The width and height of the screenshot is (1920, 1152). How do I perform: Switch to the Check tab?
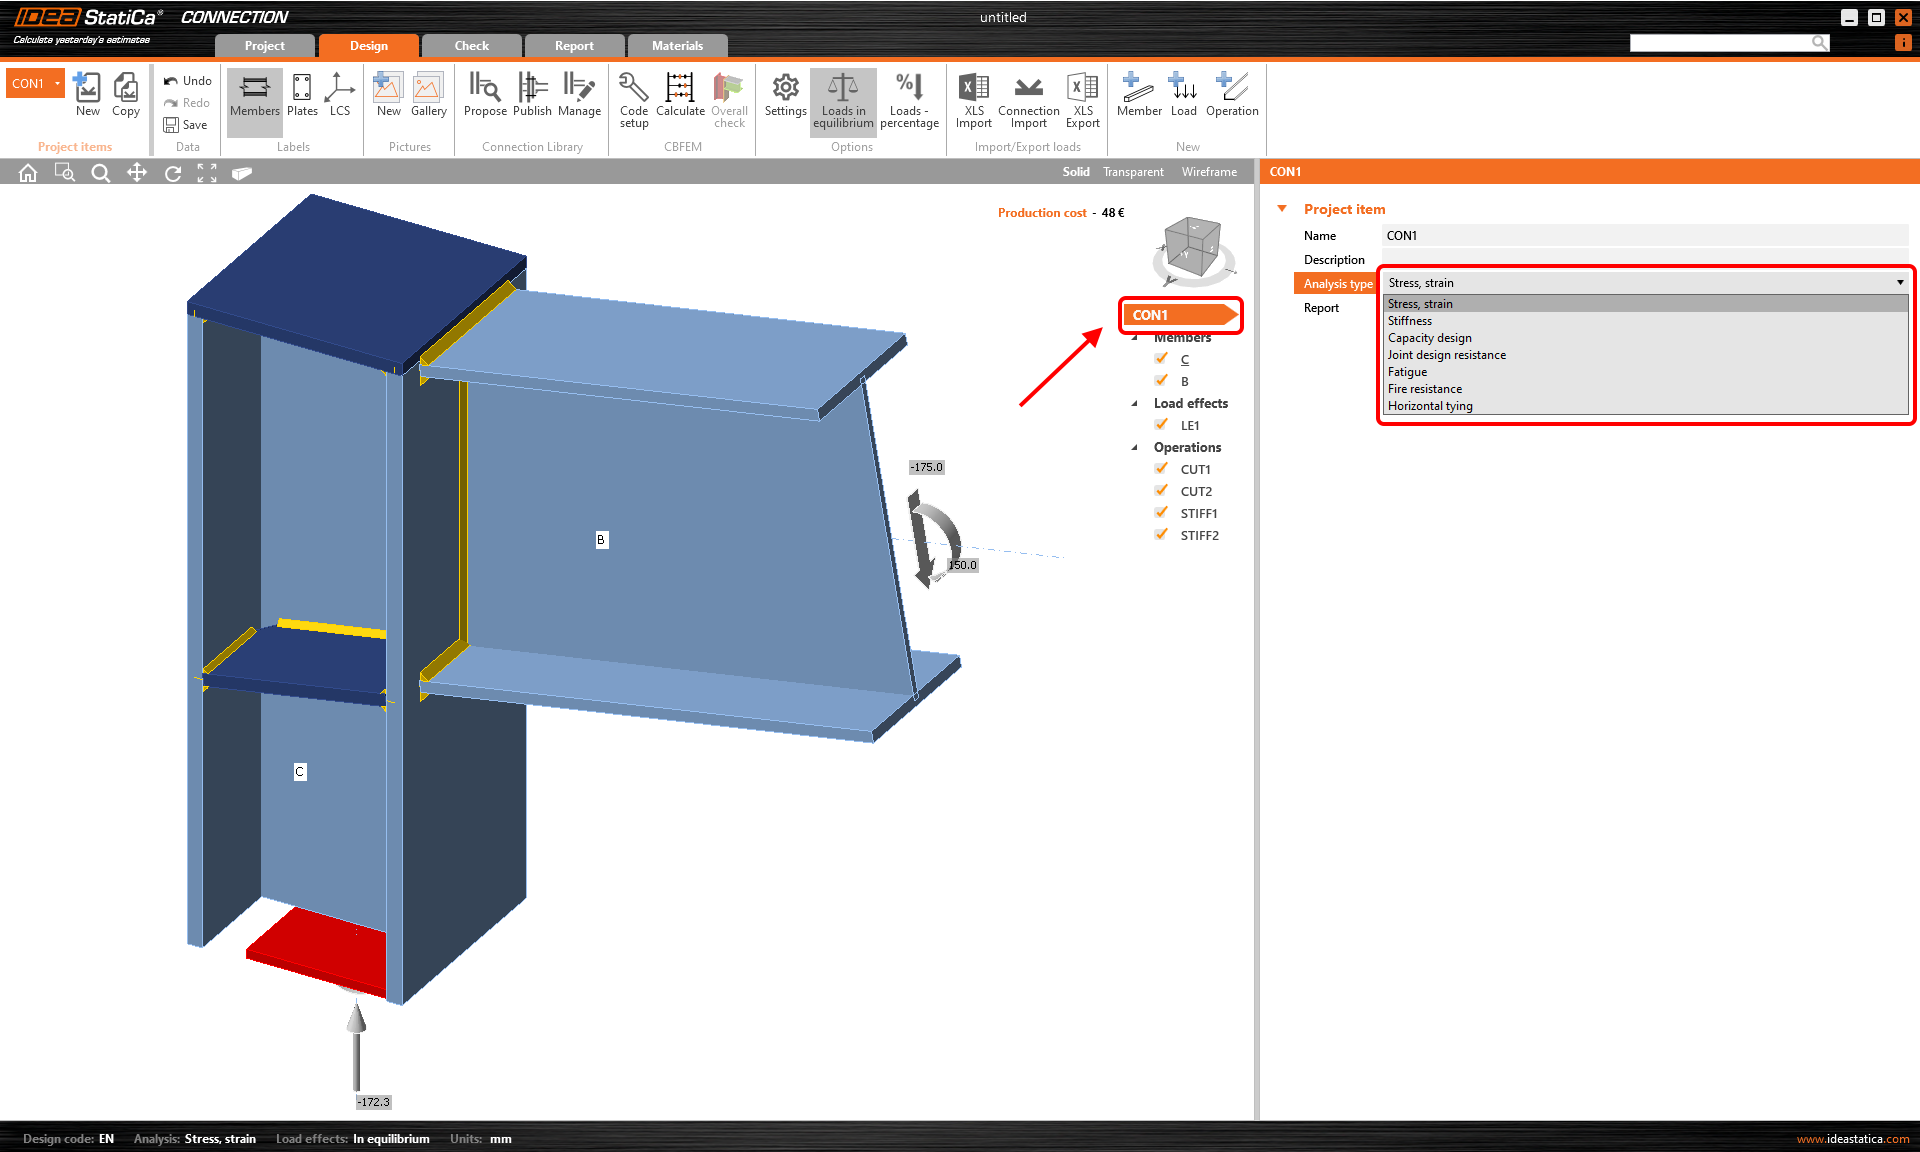pos(470,45)
